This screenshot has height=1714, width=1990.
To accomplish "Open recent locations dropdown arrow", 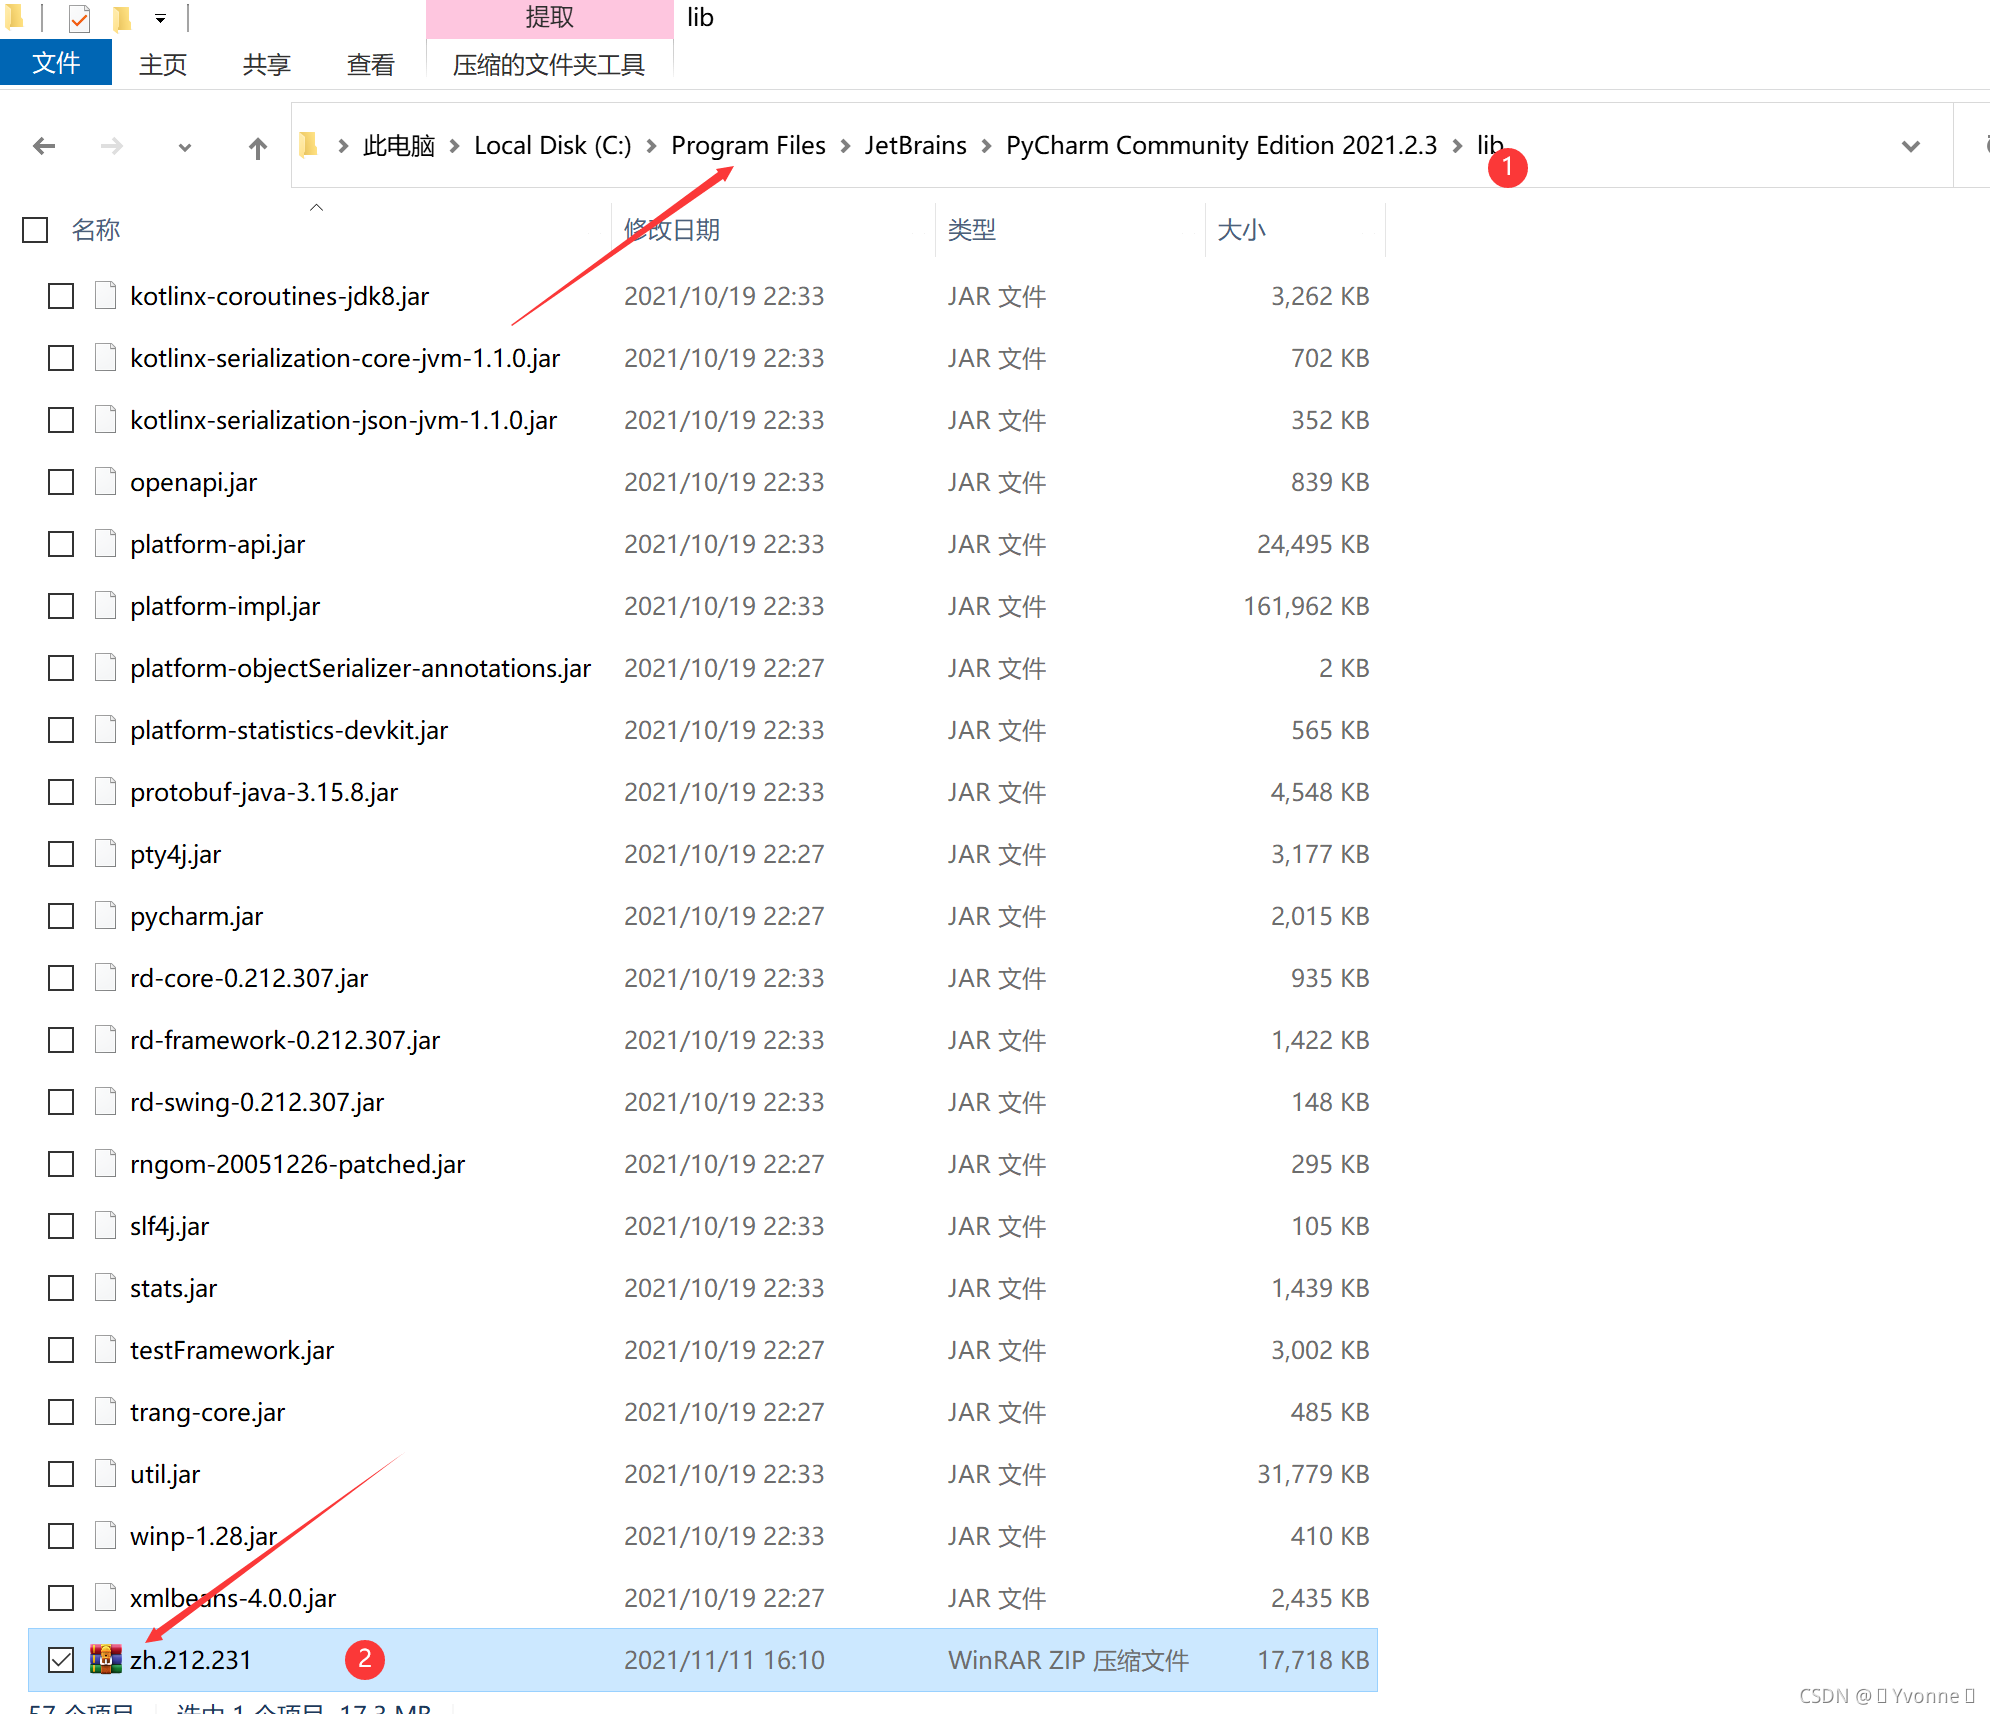I will tap(184, 148).
